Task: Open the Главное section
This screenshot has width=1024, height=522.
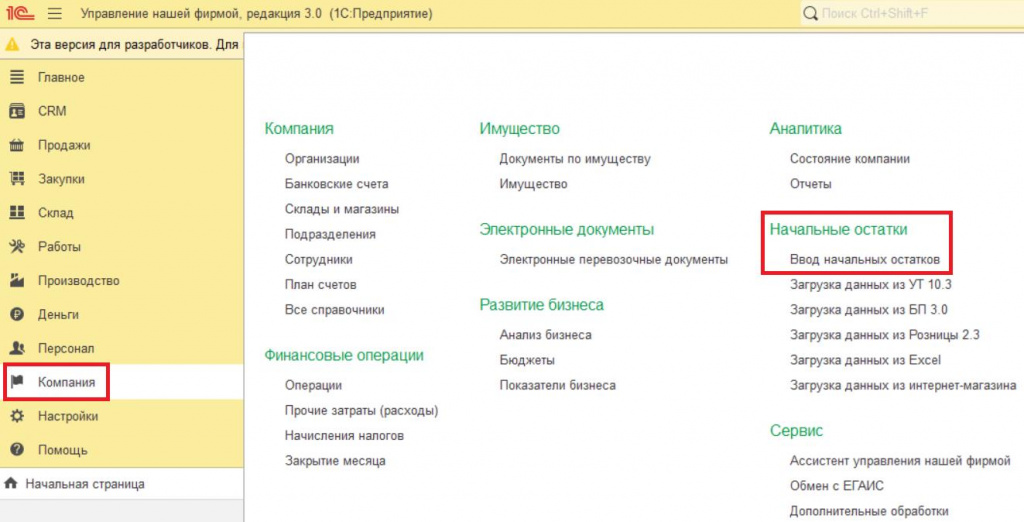Action: click(x=61, y=77)
